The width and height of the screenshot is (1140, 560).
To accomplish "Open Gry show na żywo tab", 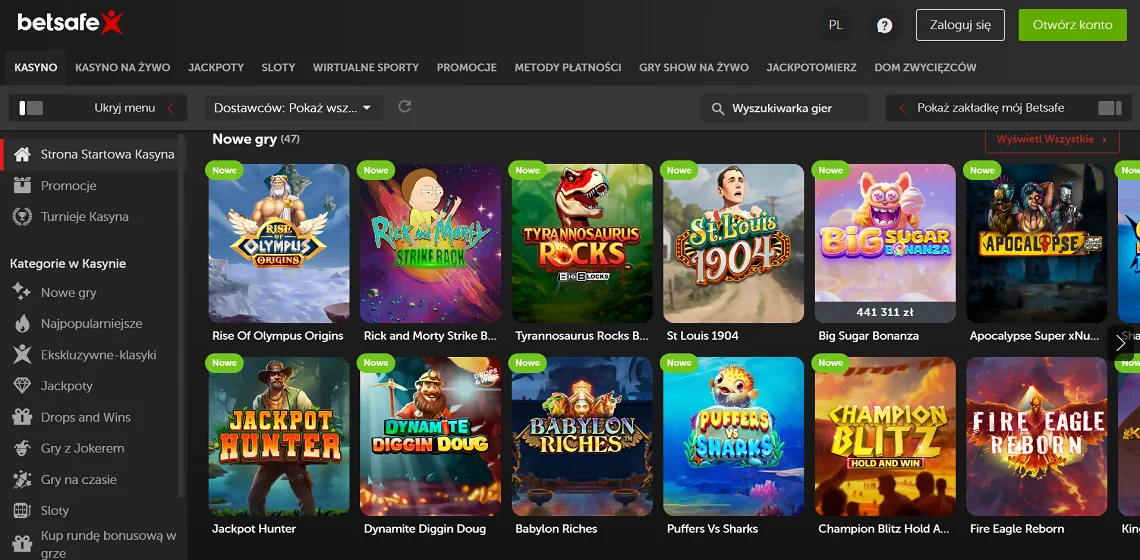I will [x=694, y=67].
